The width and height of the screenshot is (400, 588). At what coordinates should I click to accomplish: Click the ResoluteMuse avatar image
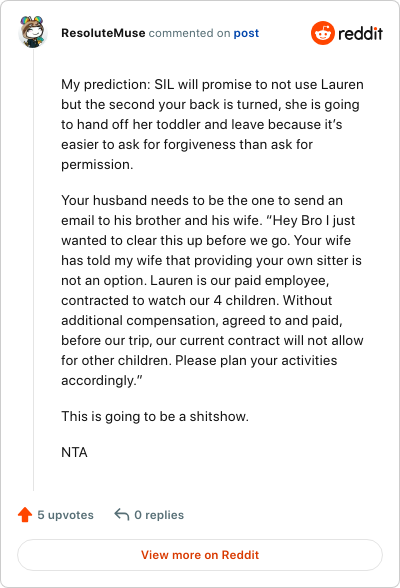pos(33,32)
